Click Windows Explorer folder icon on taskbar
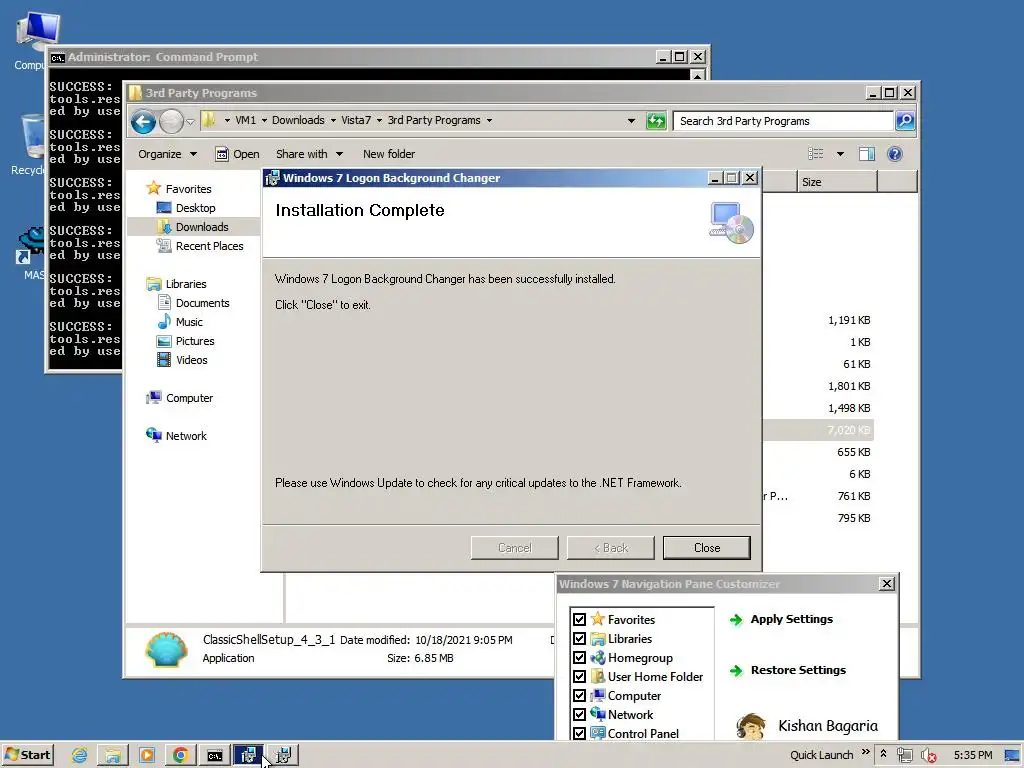The image size is (1024, 768). tap(112, 756)
